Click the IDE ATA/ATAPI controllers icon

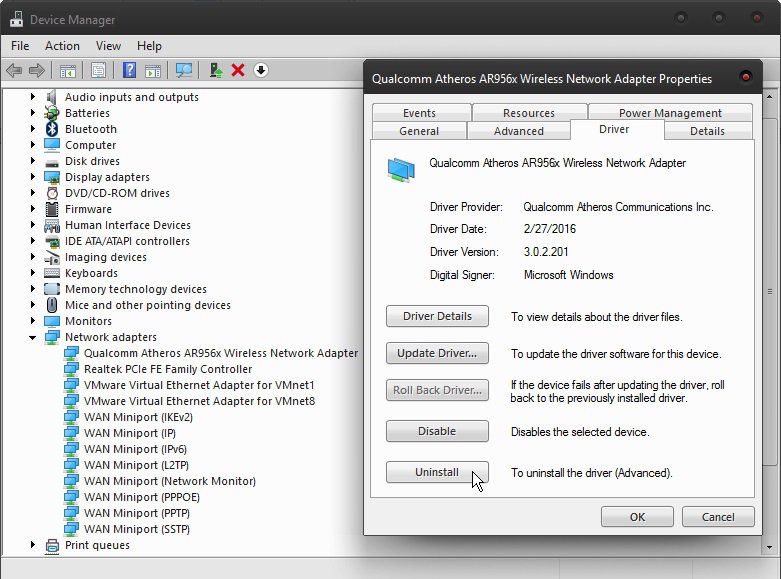pyautogui.click(x=52, y=242)
